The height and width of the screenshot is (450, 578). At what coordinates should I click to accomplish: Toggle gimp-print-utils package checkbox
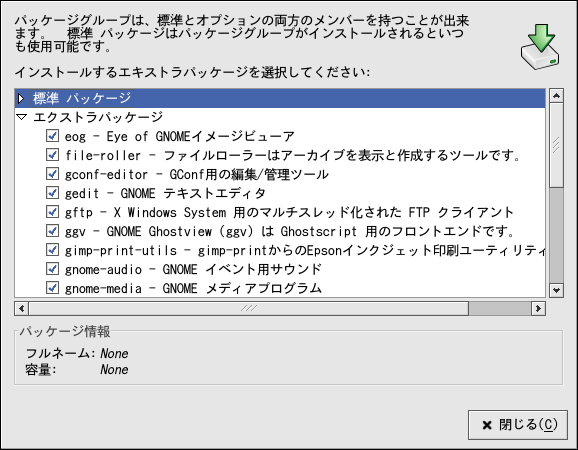(x=52, y=250)
